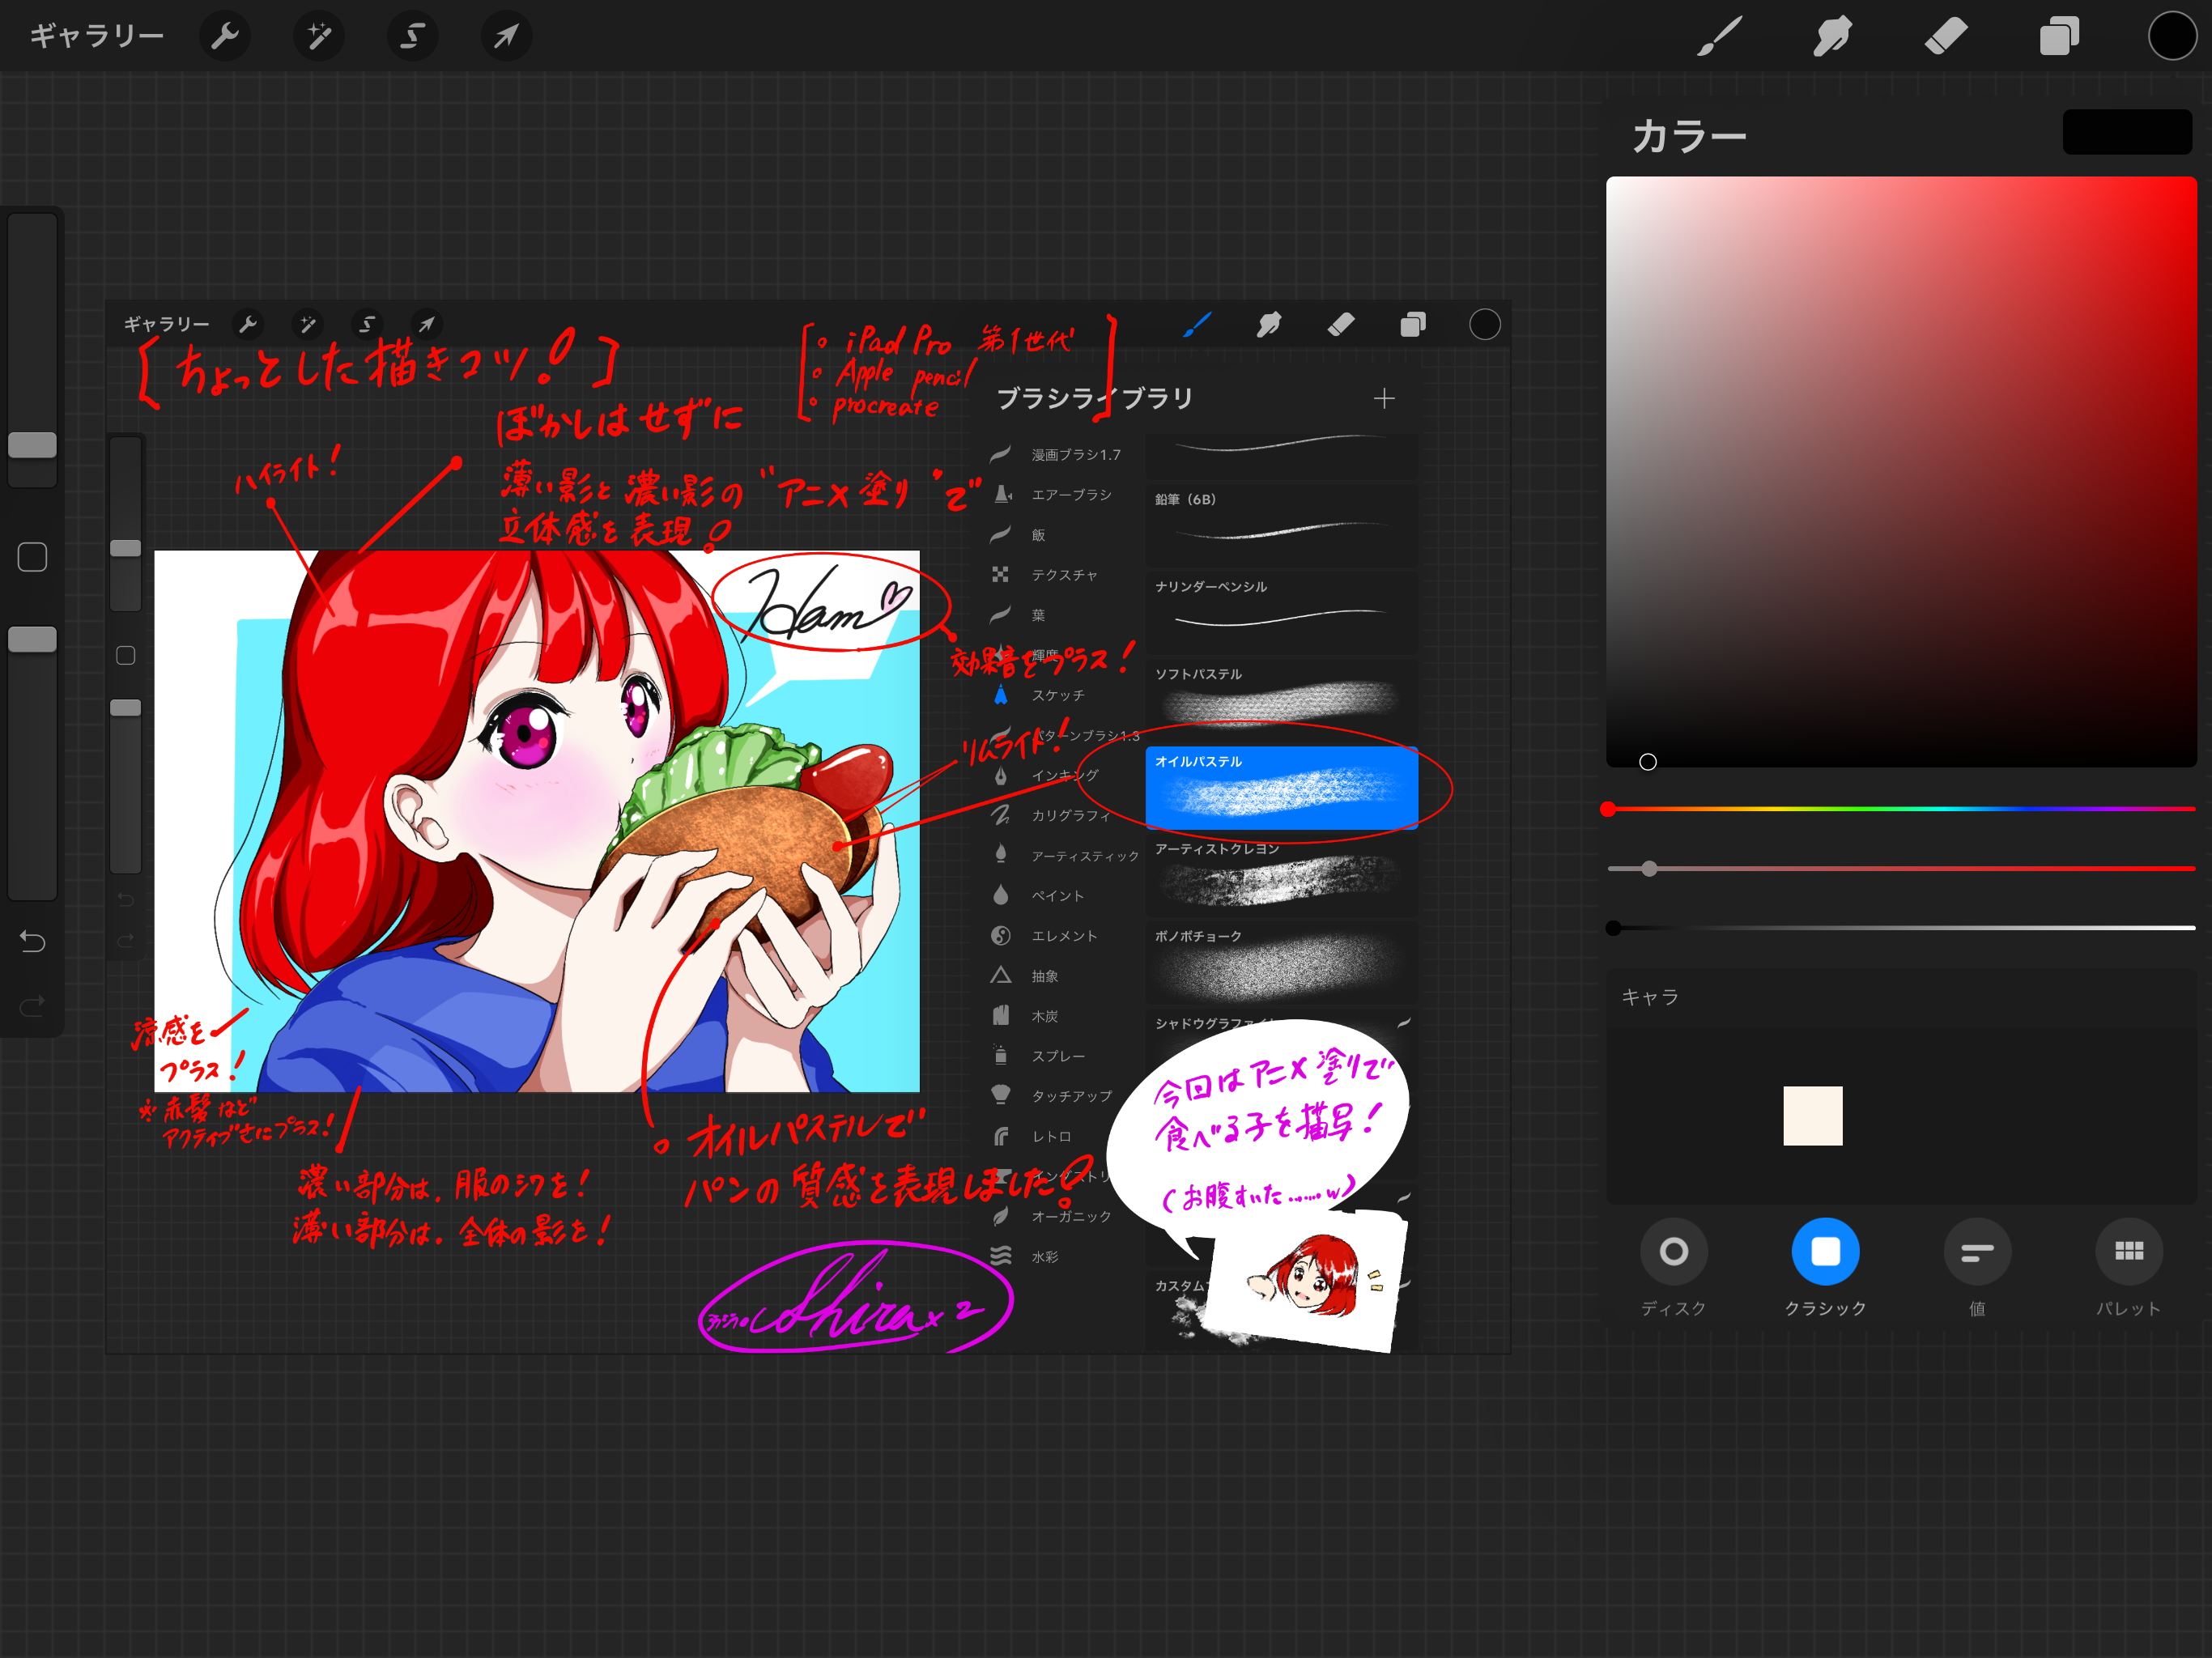Click the smudge icon in embedded screenshot
Screen dimensions: 2212x1658
point(1269,324)
